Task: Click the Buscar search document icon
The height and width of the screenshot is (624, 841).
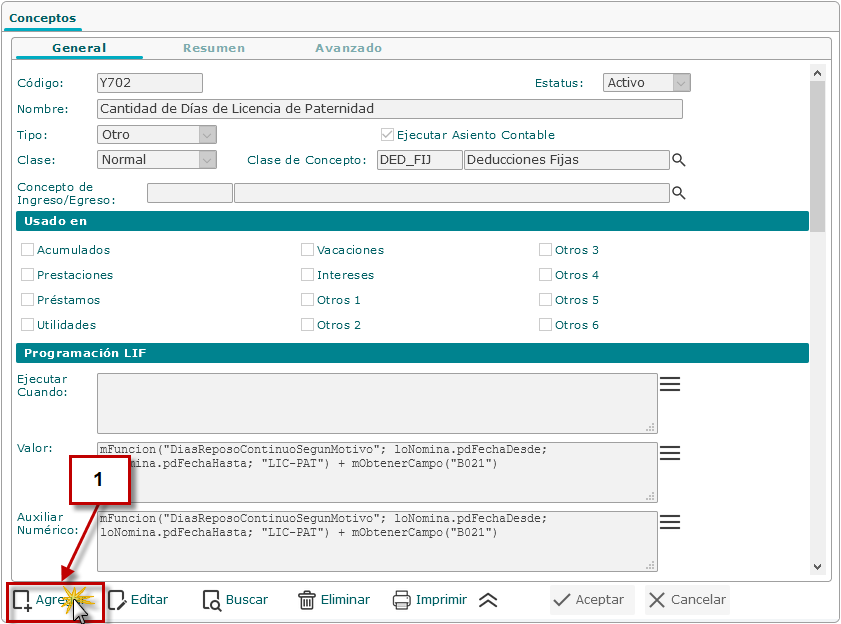Action: [212, 600]
